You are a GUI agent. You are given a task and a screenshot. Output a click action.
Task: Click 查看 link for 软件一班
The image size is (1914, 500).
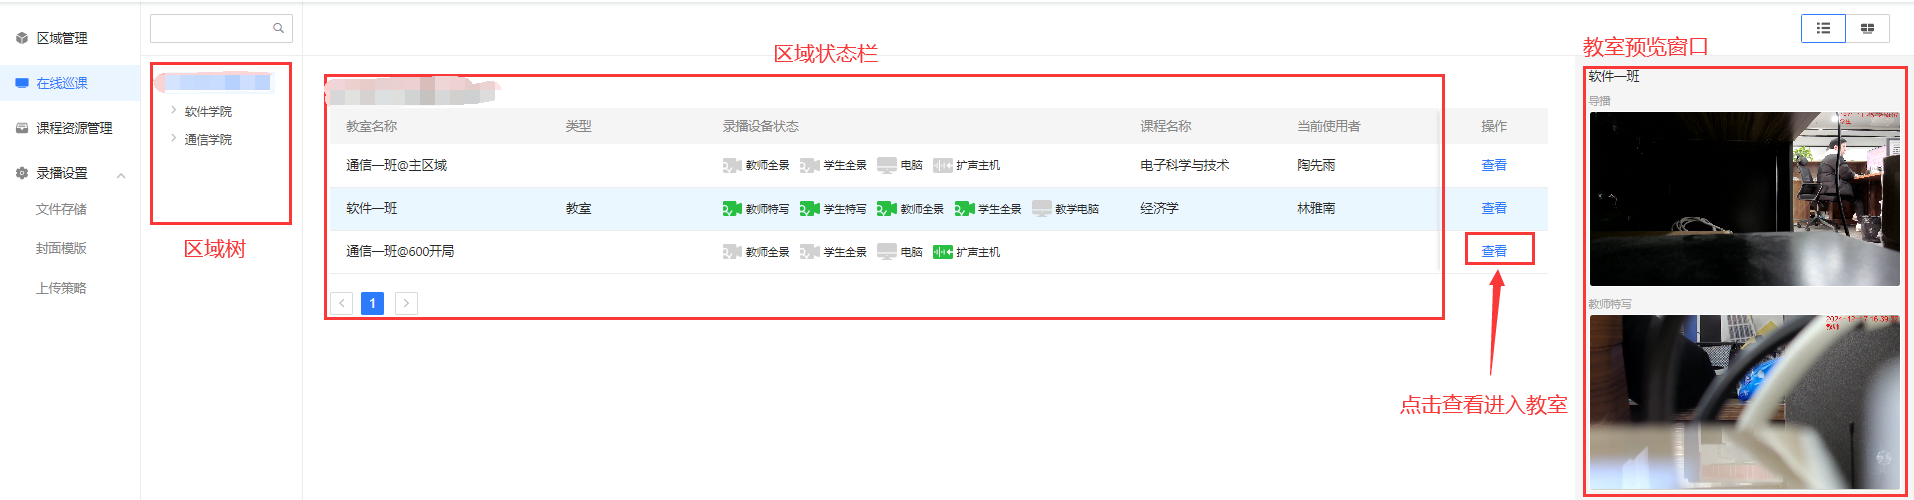(x=1494, y=208)
